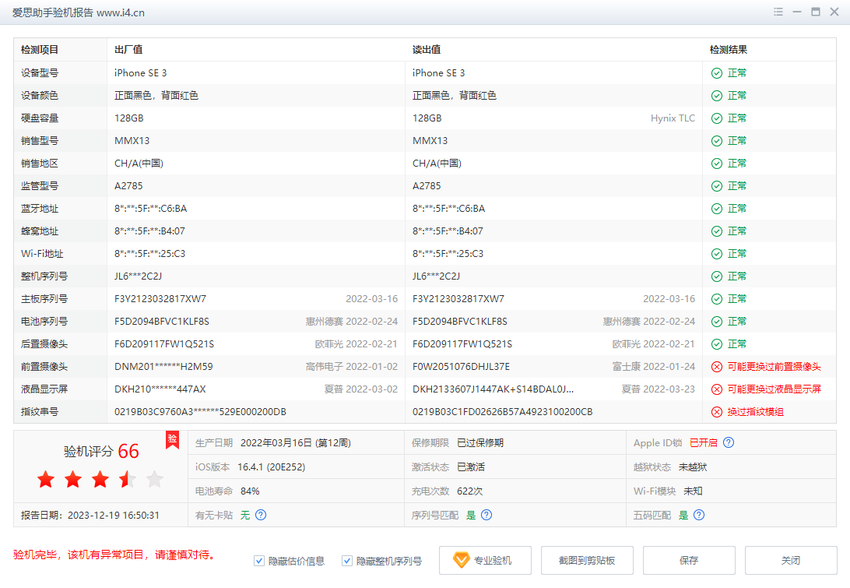Click the 已过保修期 warranty value

pos(480,443)
